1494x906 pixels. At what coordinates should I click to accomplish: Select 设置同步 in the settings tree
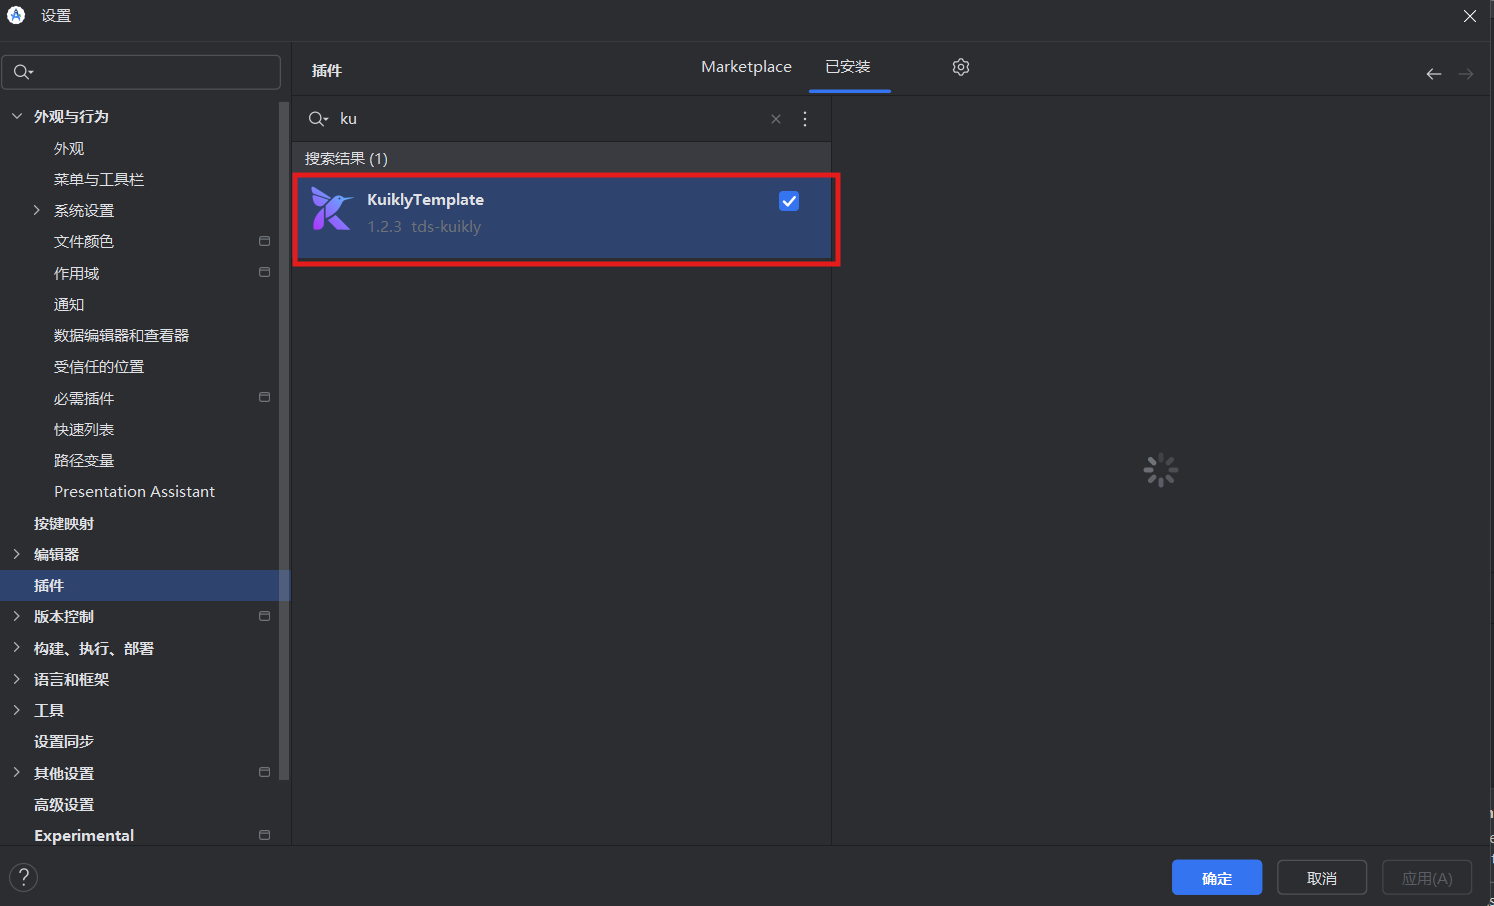pos(64,741)
